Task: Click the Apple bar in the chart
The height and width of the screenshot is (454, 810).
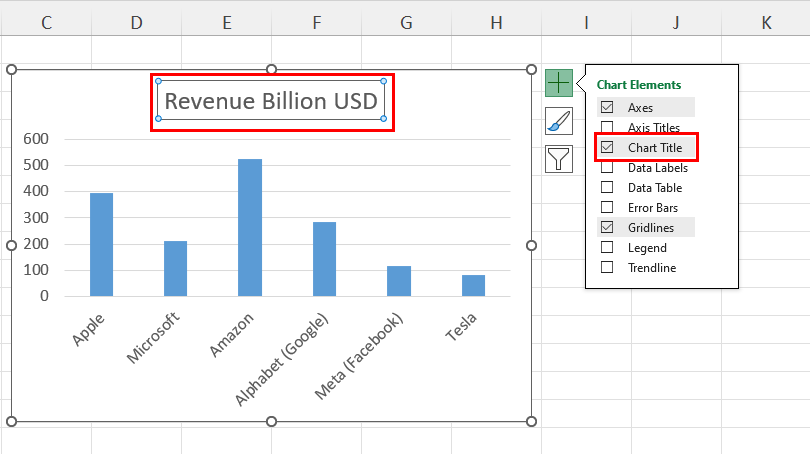Action: tap(101, 244)
